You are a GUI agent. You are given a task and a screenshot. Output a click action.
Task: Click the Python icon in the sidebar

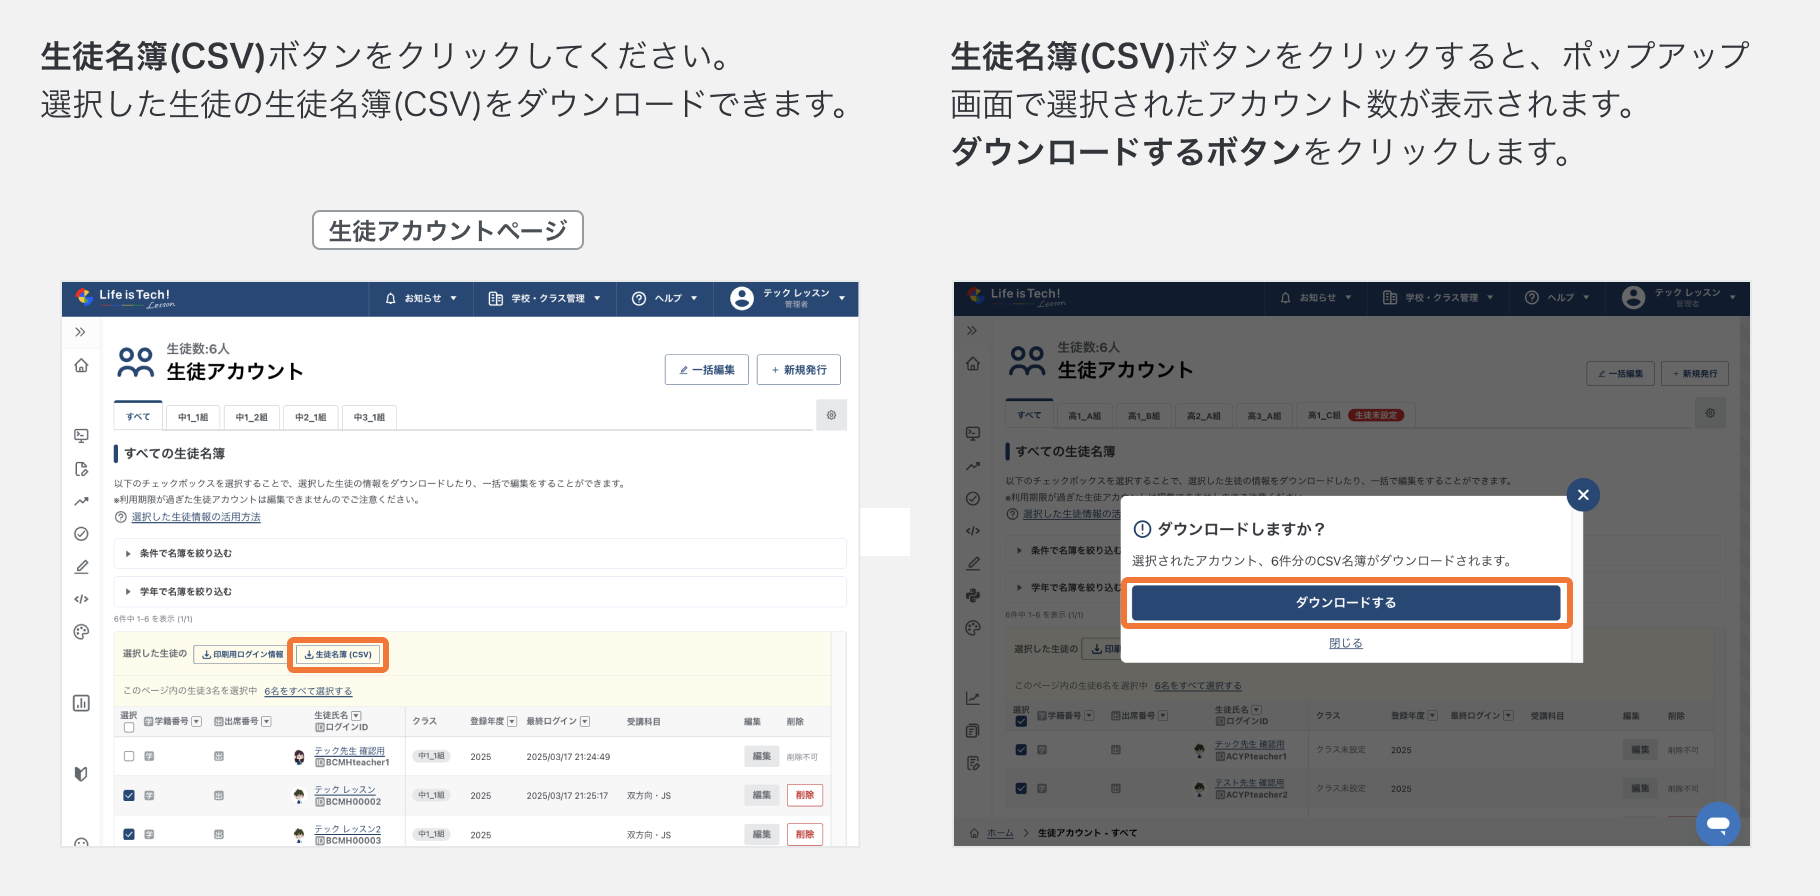pos(973,595)
